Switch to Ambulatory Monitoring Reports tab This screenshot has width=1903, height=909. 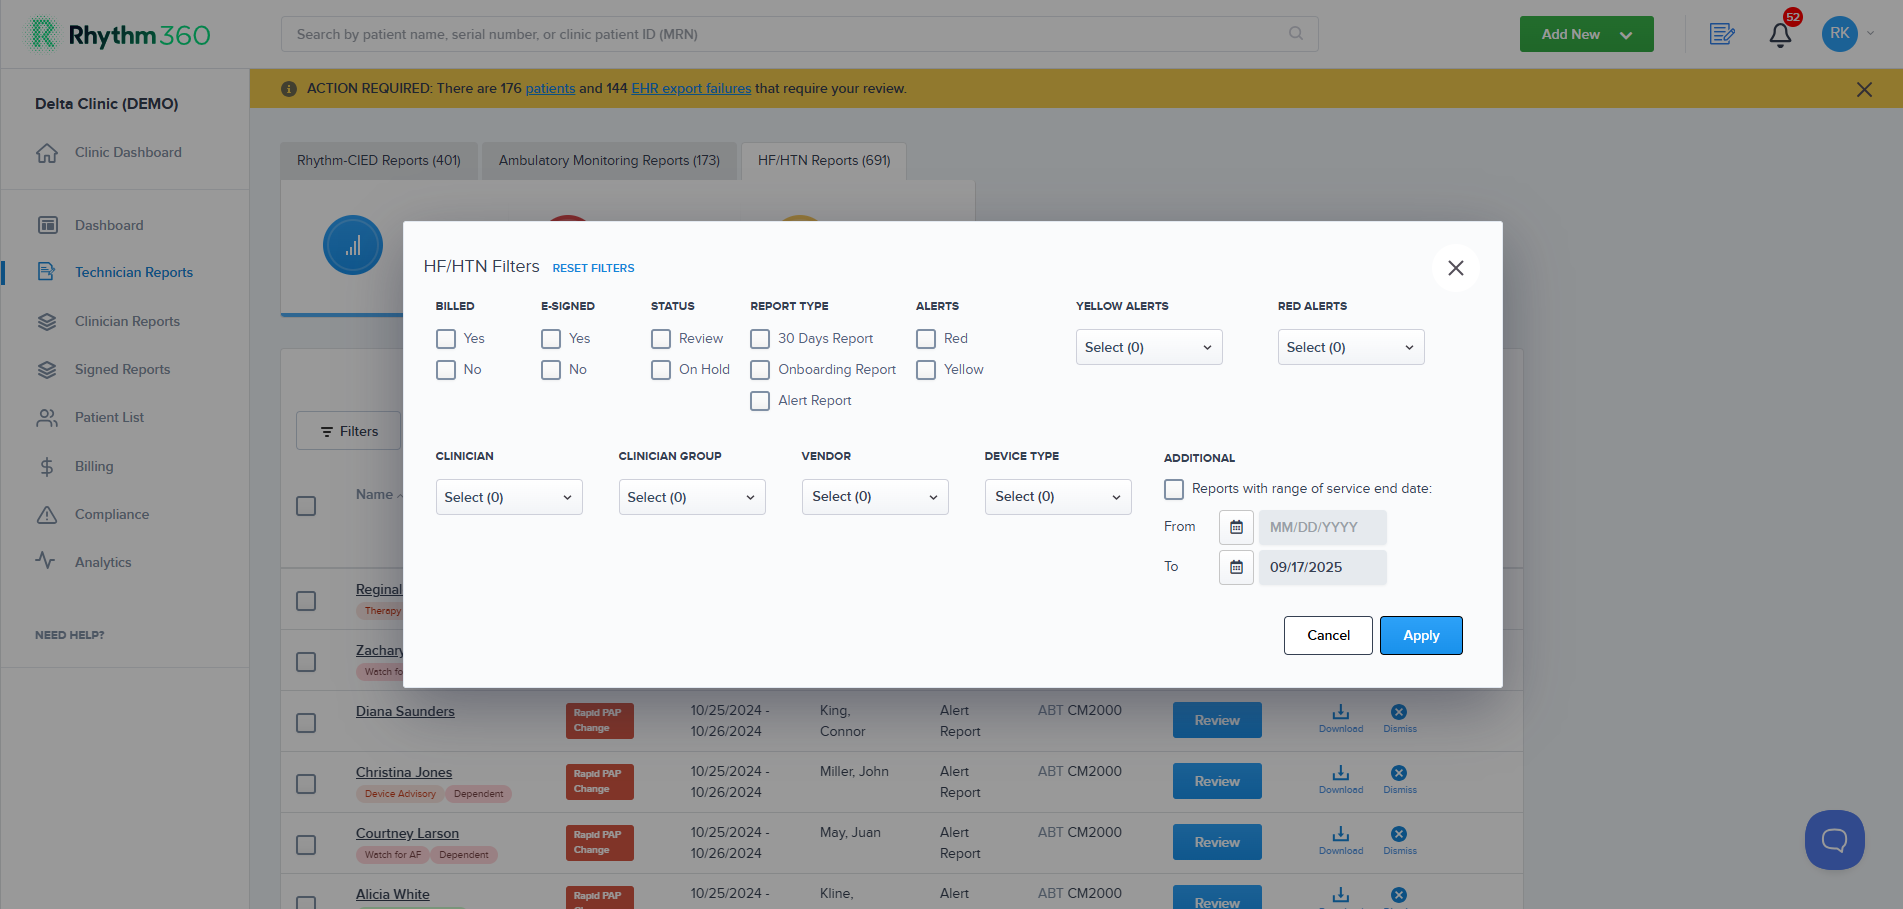[609, 160]
